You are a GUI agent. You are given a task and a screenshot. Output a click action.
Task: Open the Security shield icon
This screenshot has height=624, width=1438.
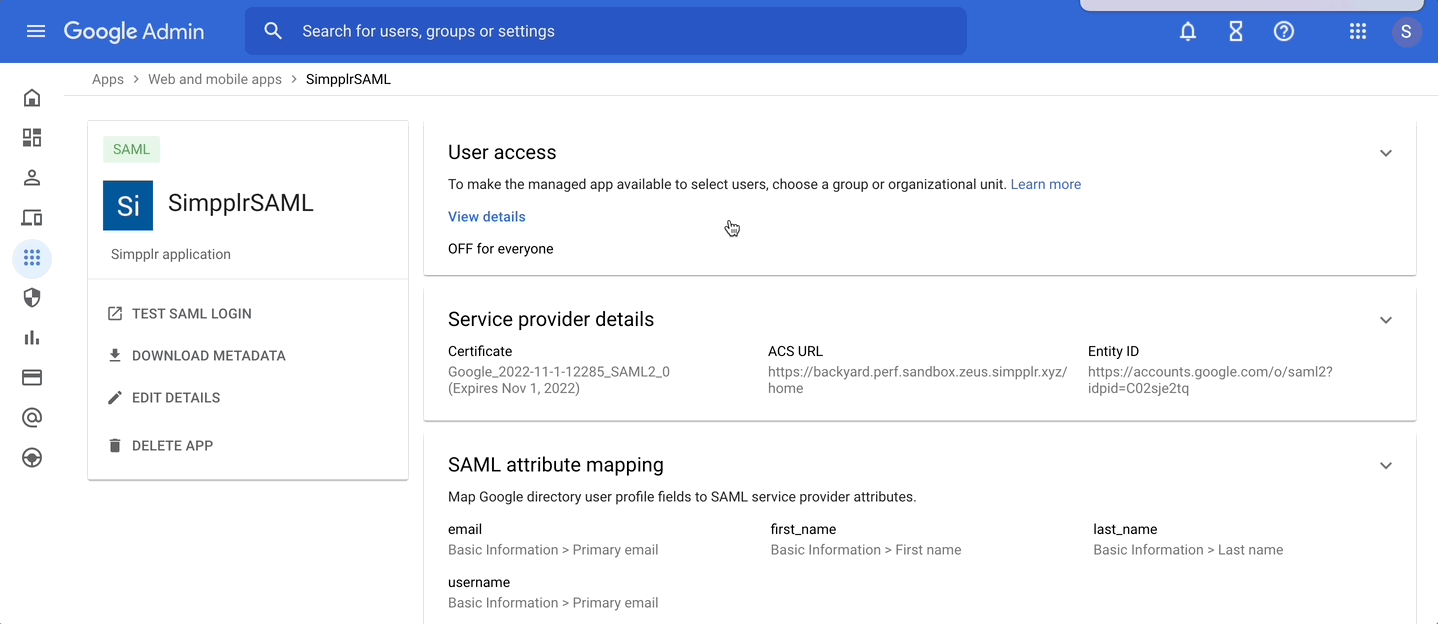click(31, 297)
